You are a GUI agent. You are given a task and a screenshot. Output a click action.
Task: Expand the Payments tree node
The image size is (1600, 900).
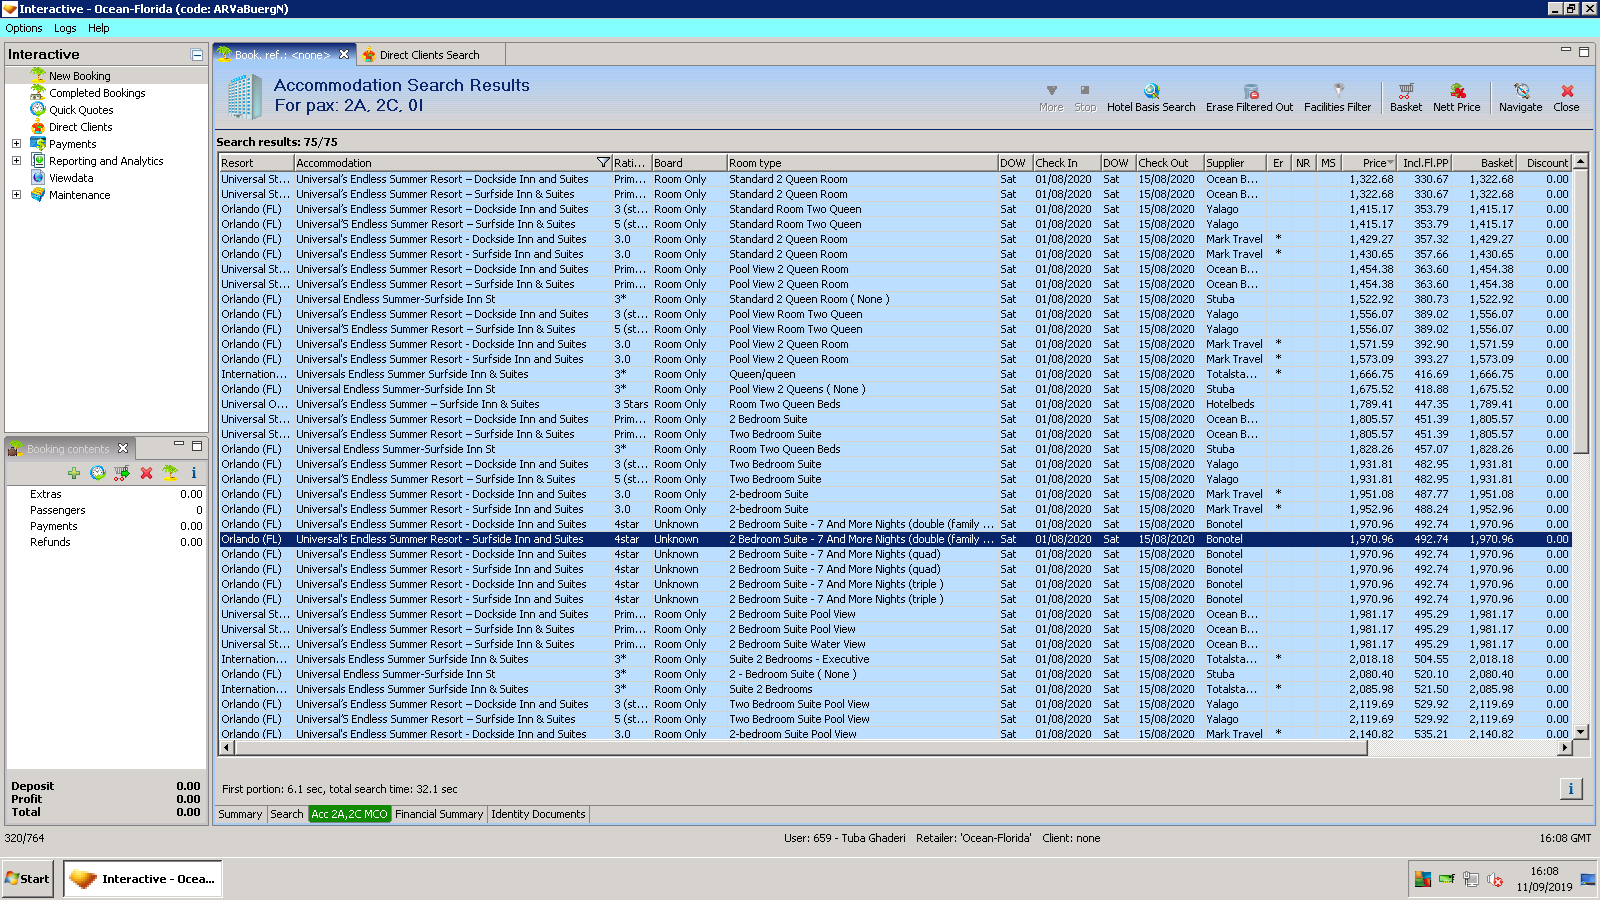(x=16, y=144)
